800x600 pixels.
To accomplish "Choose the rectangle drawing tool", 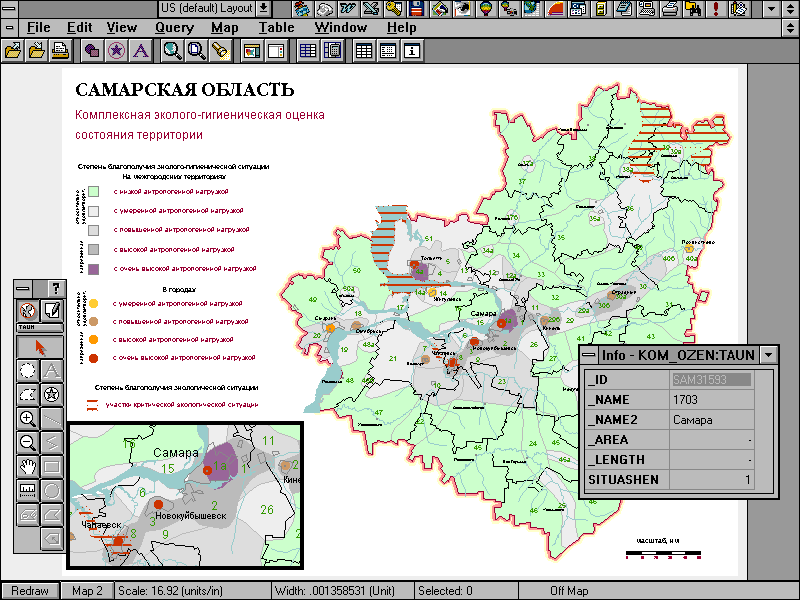I will pos(53,467).
